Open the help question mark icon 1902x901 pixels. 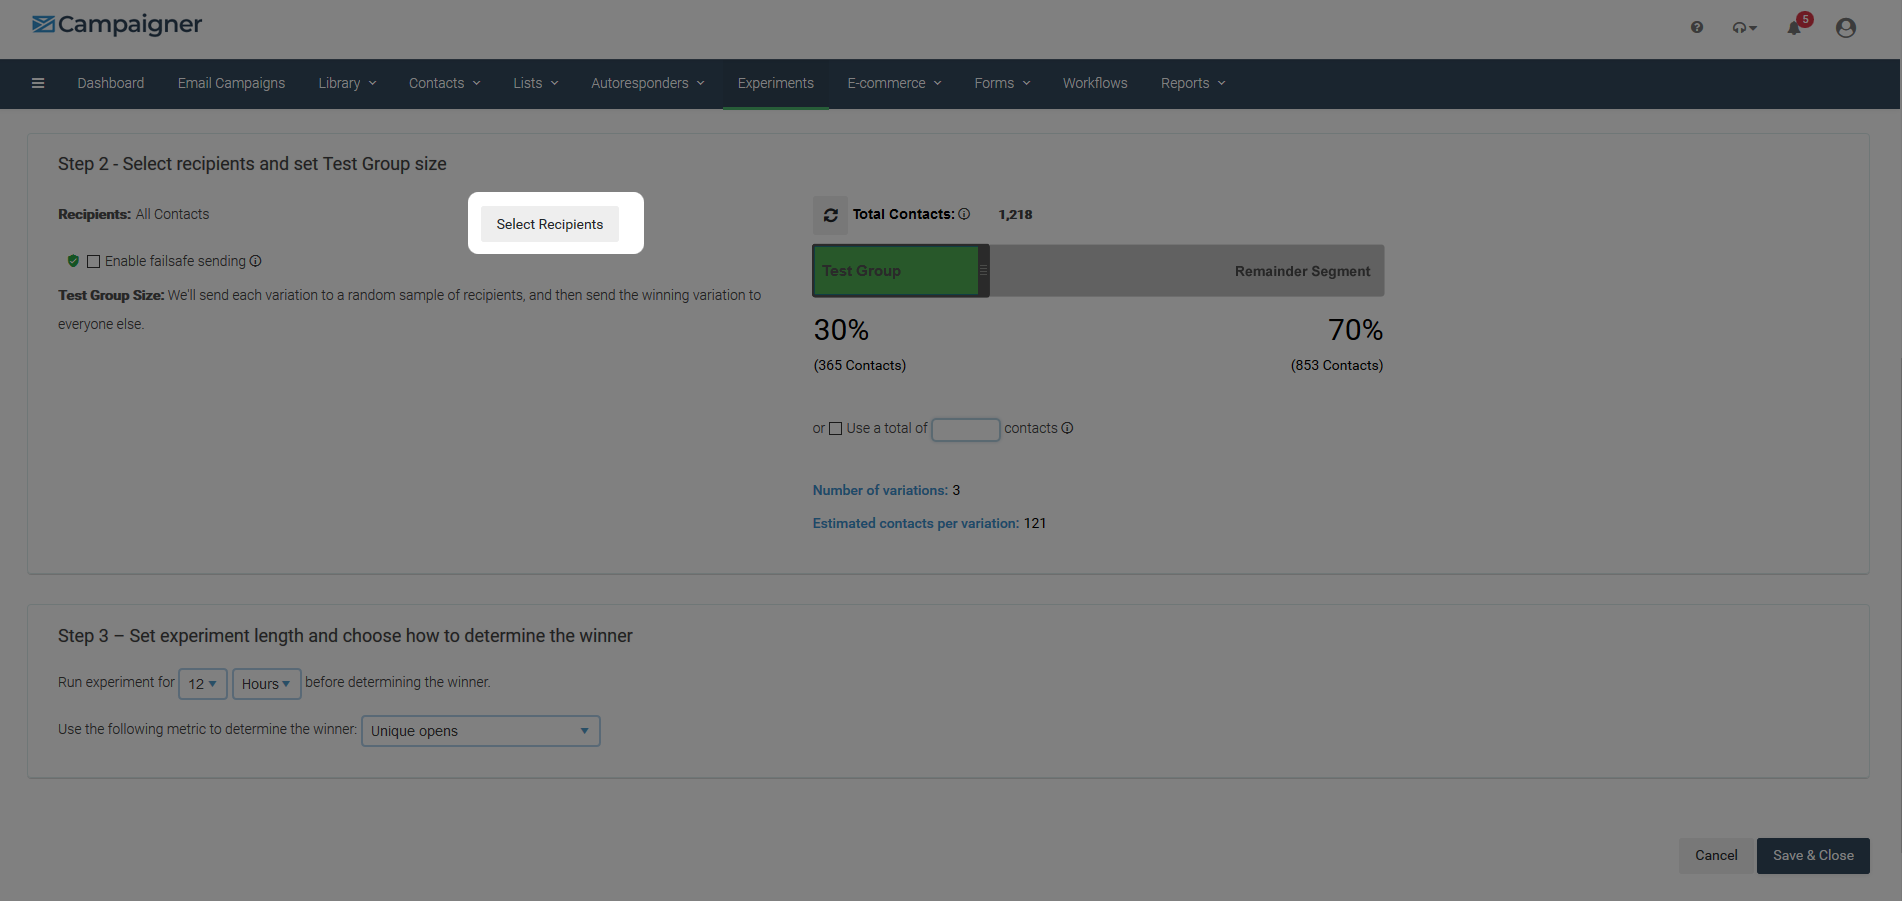point(1697,28)
